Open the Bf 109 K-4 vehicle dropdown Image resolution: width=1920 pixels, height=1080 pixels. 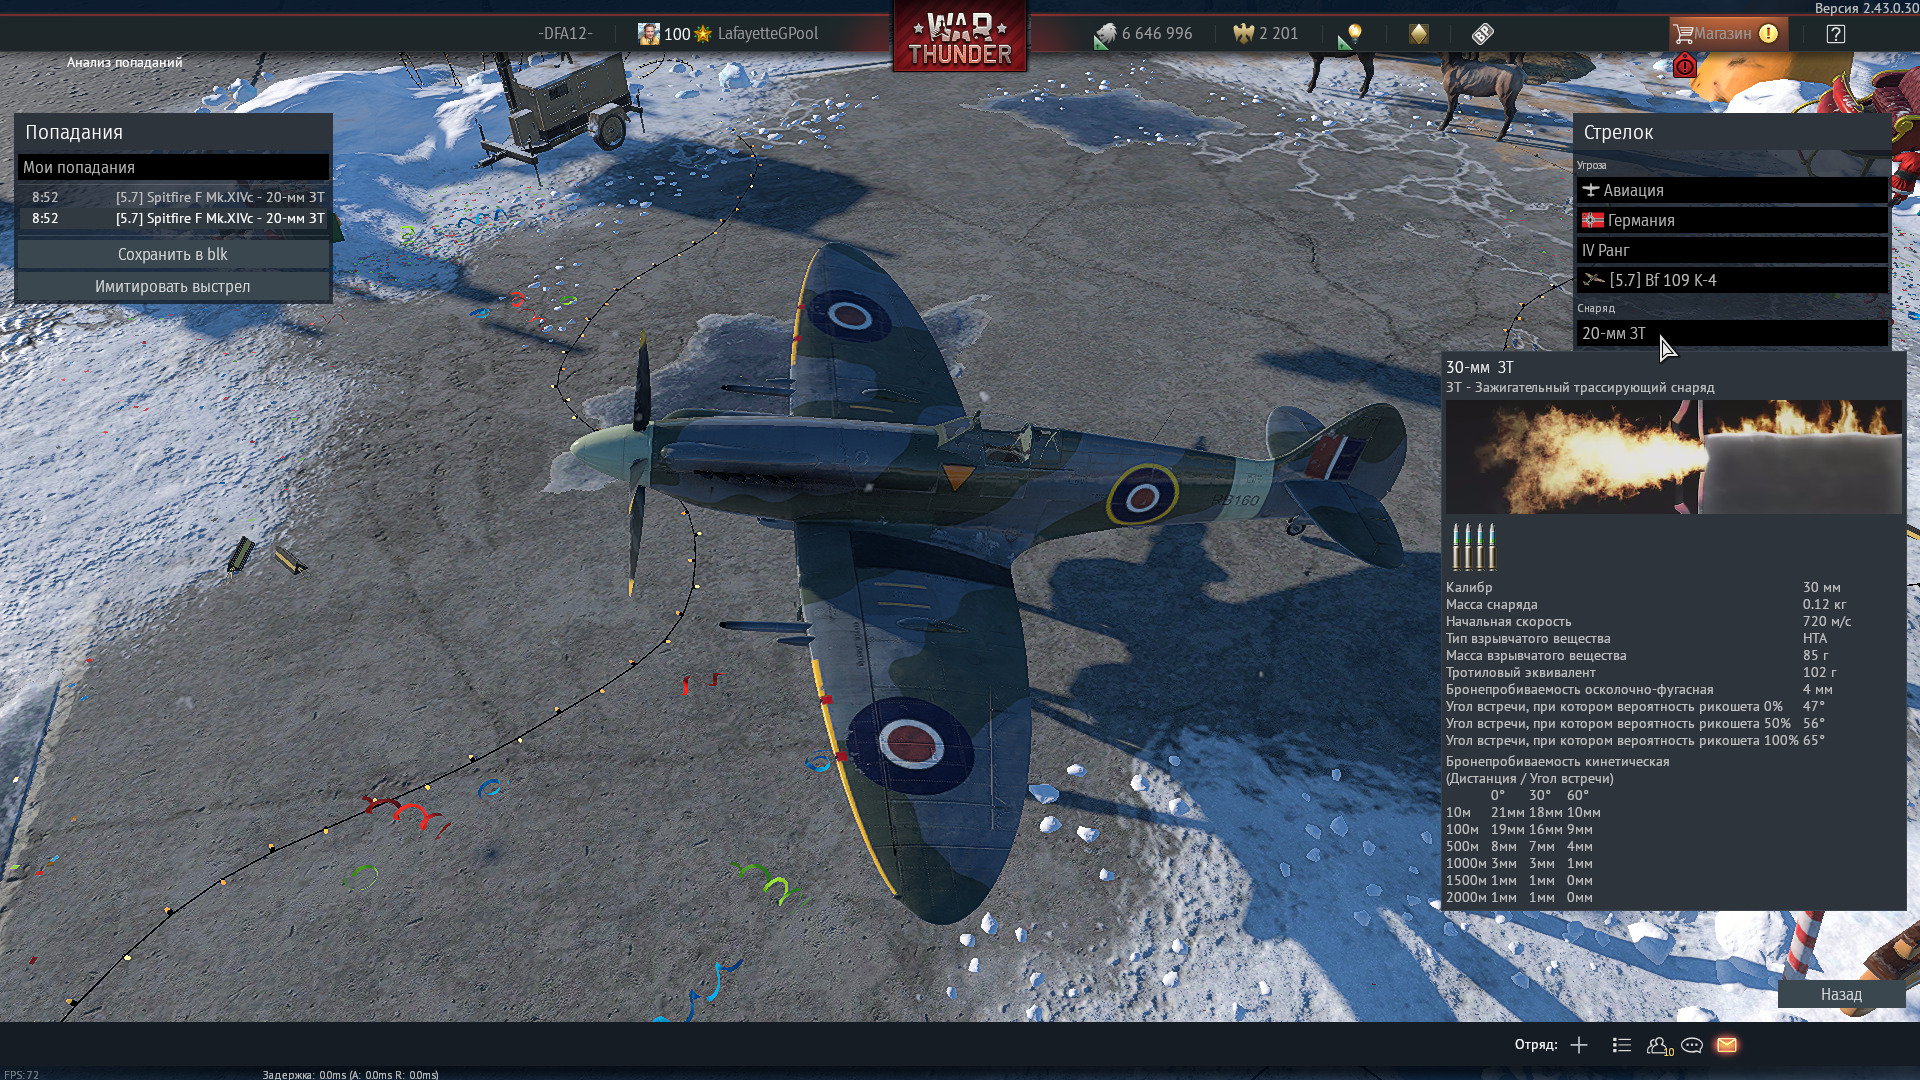(x=1732, y=280)
